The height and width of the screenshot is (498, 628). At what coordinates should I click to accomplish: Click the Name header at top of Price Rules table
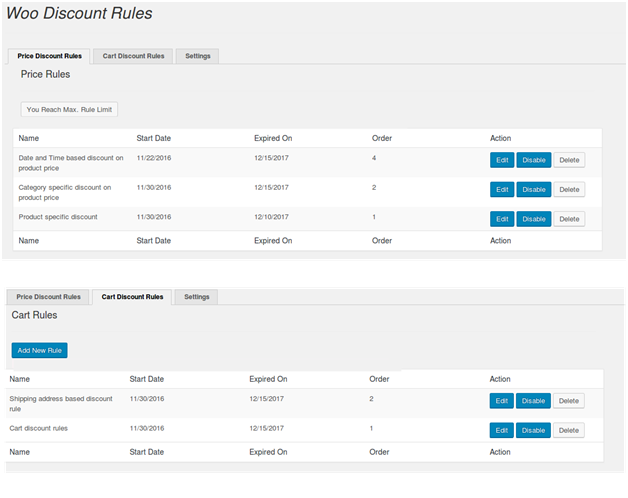point(28,138)
